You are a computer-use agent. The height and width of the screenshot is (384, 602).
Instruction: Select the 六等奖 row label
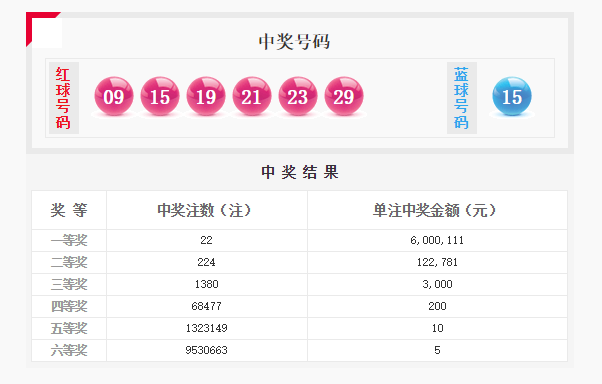69,350
